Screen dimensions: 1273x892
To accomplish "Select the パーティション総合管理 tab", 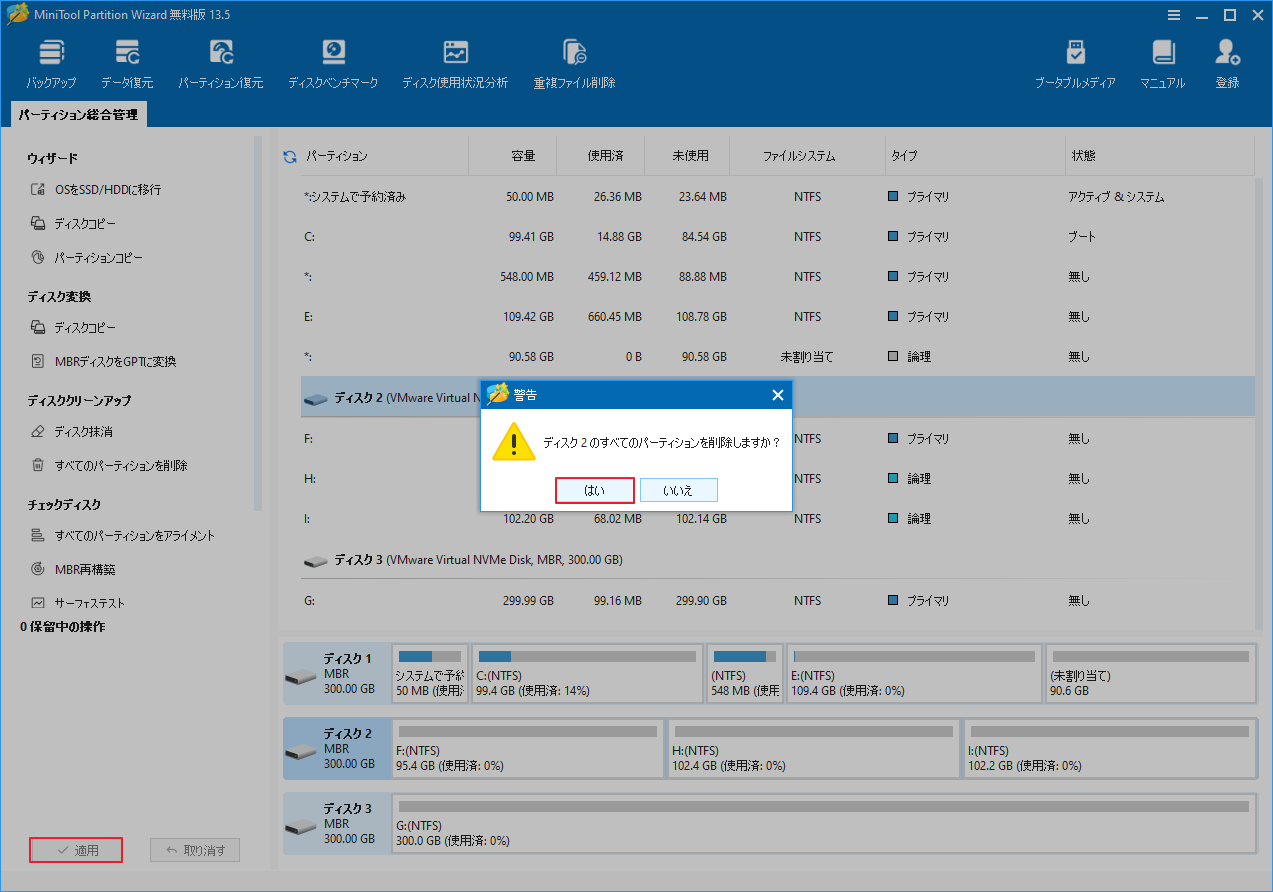I will (77, 114).
